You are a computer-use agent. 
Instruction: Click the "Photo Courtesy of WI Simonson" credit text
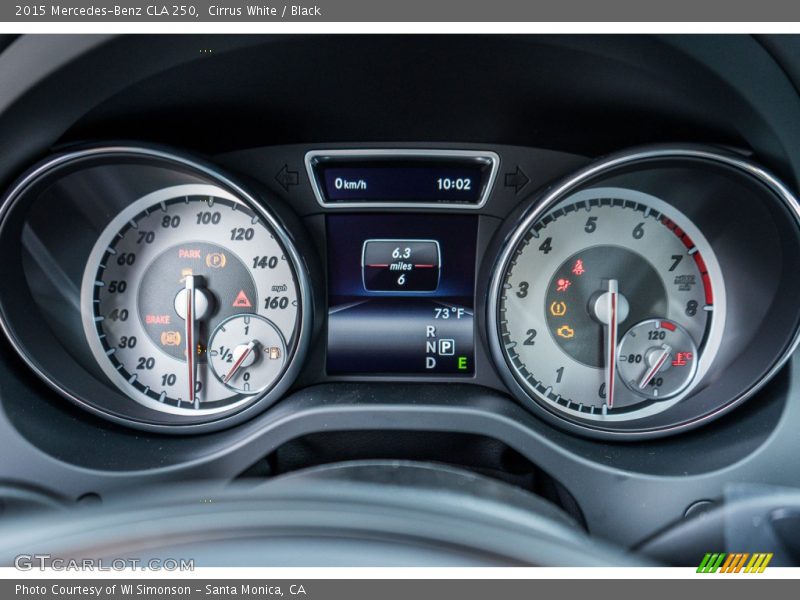(103, 590)
